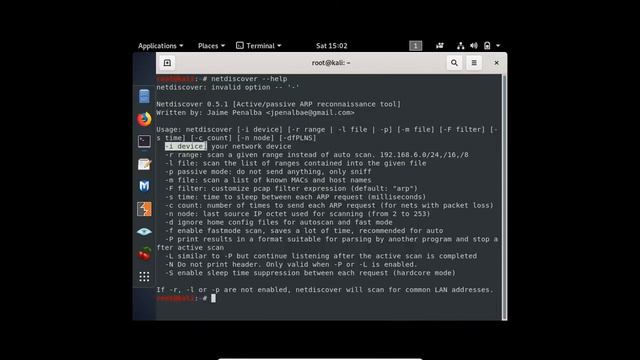
Task: Open new terminal tab button
Action: (167, 63)
